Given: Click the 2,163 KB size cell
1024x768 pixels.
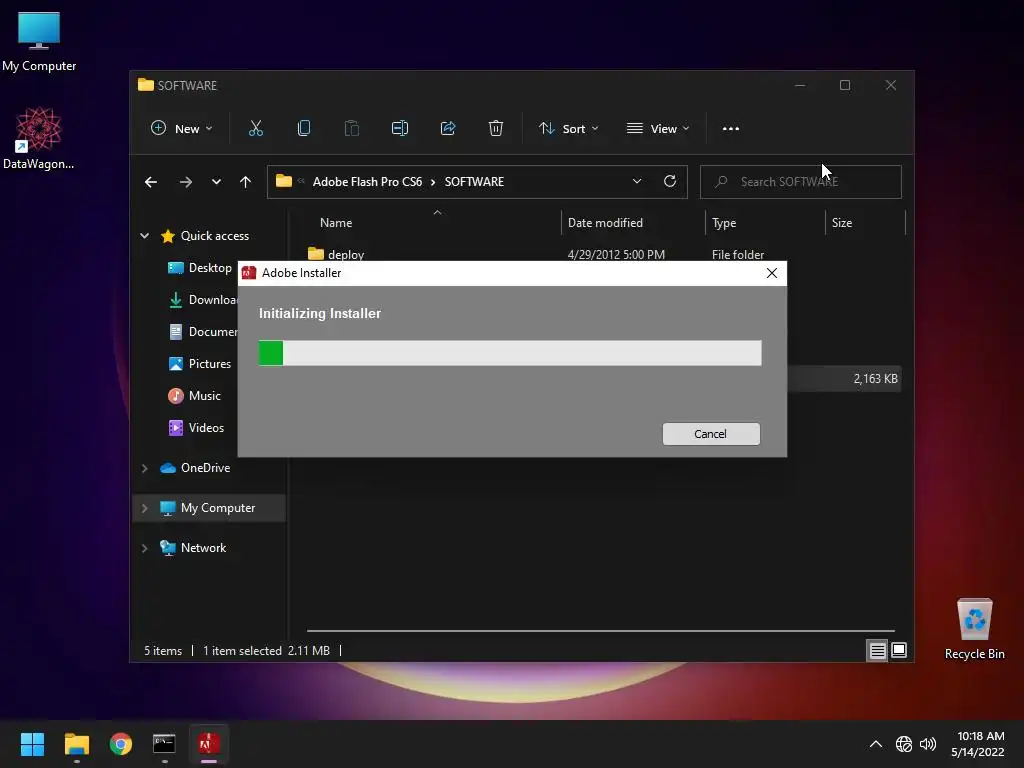Looking at the screenshot, I should coord(875,379).
